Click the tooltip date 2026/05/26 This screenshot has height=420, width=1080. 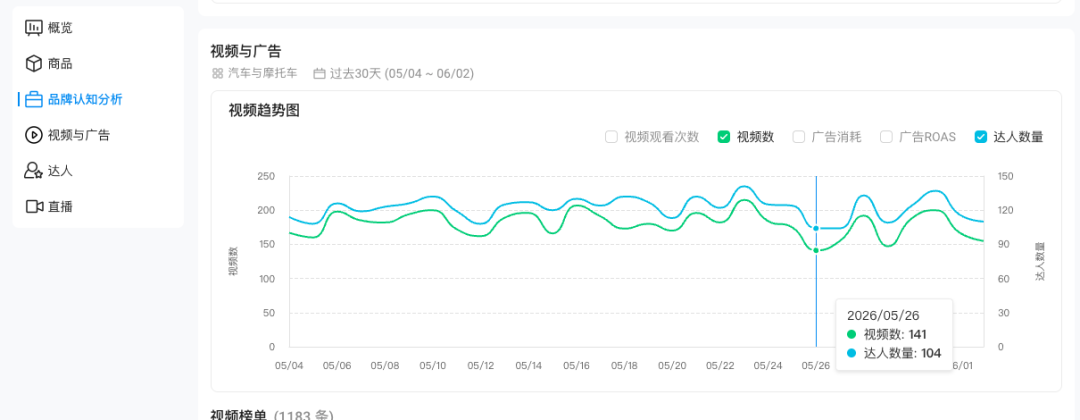click(x=883, y=316)
